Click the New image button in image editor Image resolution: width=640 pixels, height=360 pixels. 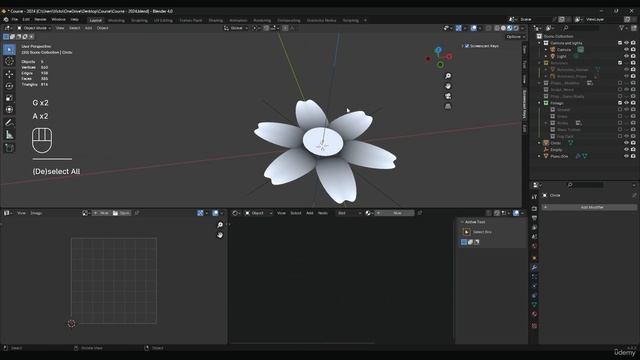click(x=102, y=213)
